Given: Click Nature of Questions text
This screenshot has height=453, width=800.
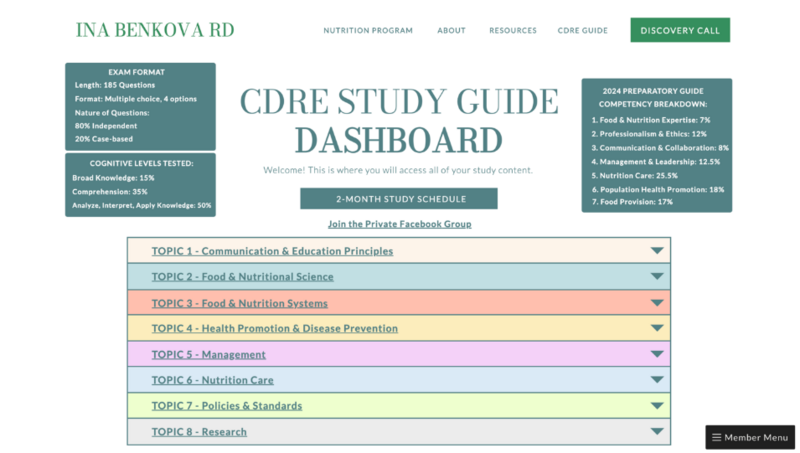Looking at the screenshot, I should click(x=112, y=113).
